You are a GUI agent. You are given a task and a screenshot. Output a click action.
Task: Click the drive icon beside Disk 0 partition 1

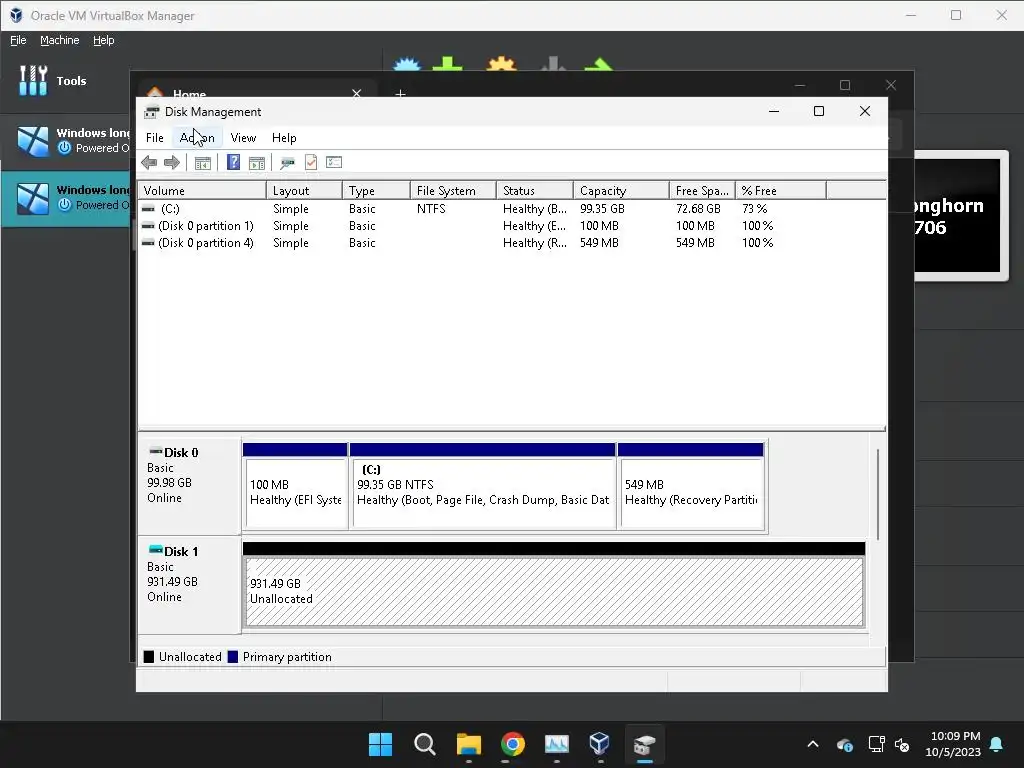click(x=148, y=226)
